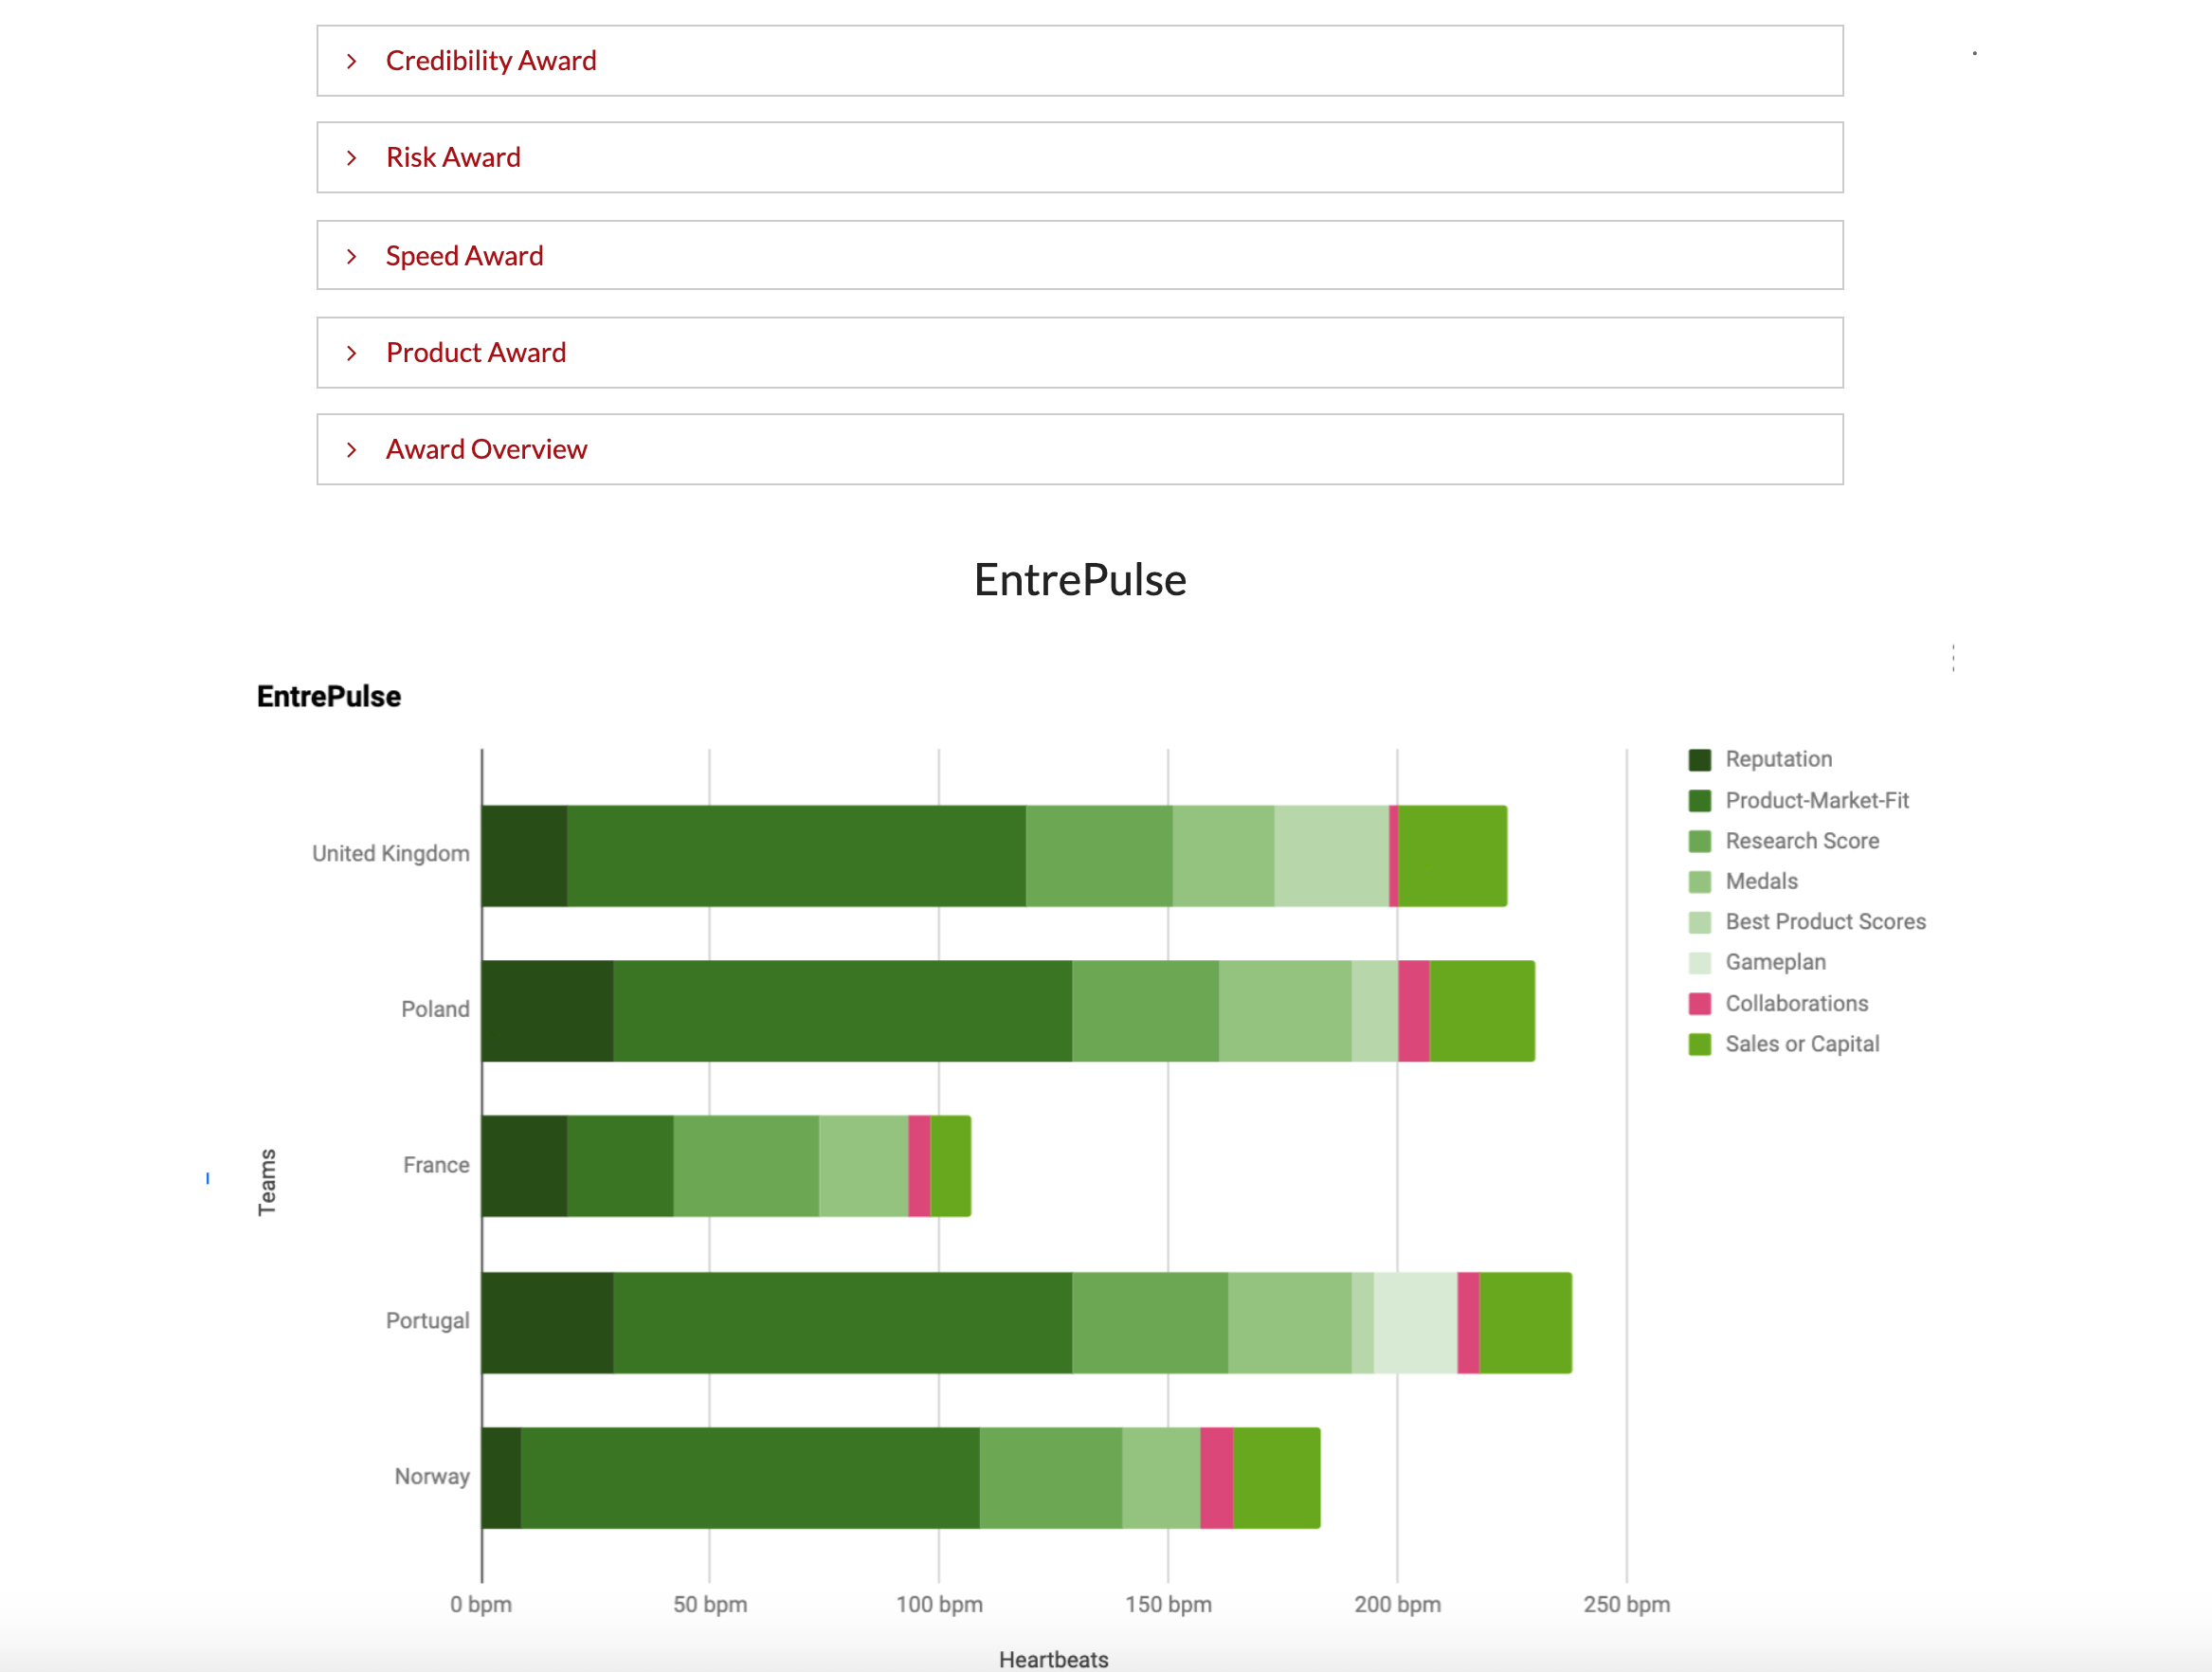Select the Sales or Capital legend label
Viewport: 2212px width, 1672px height.
click(x=1802, y=1044)
